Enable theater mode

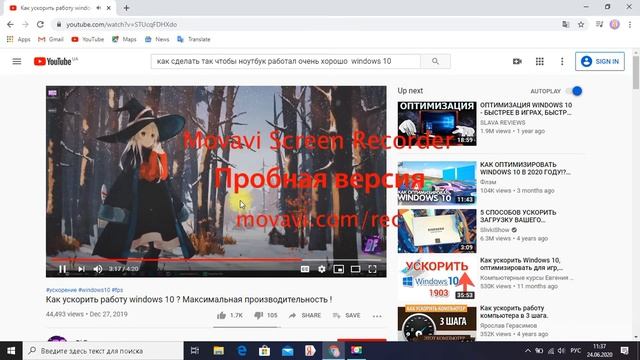[x=356, y=269]
